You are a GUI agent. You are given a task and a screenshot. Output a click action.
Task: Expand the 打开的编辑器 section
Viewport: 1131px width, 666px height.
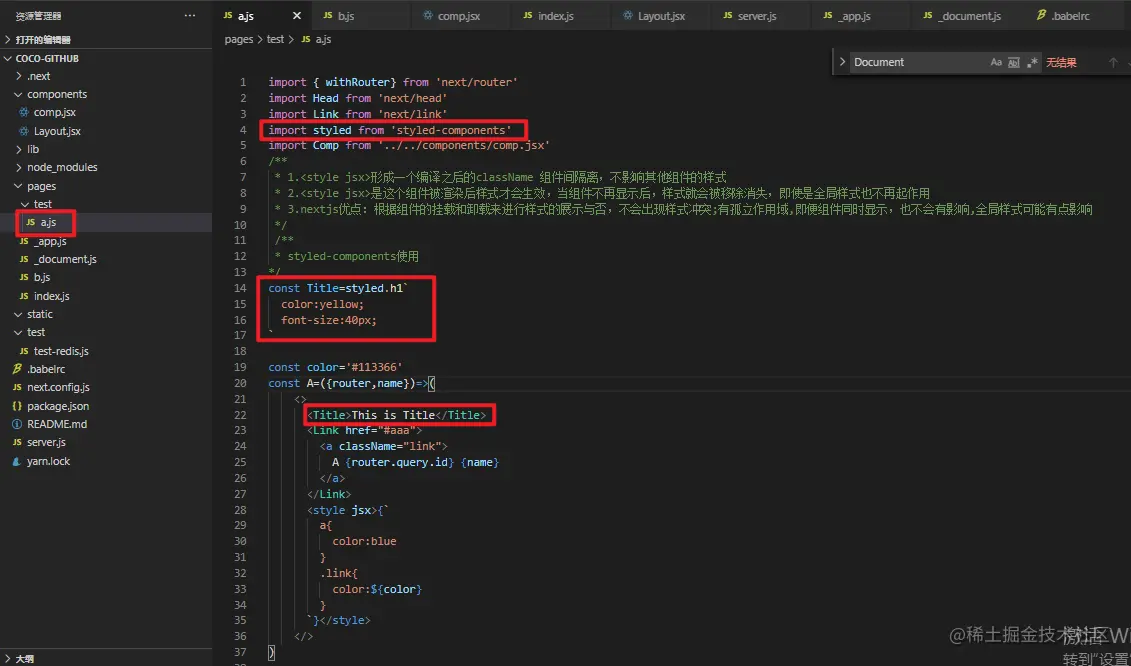[107, 40]
